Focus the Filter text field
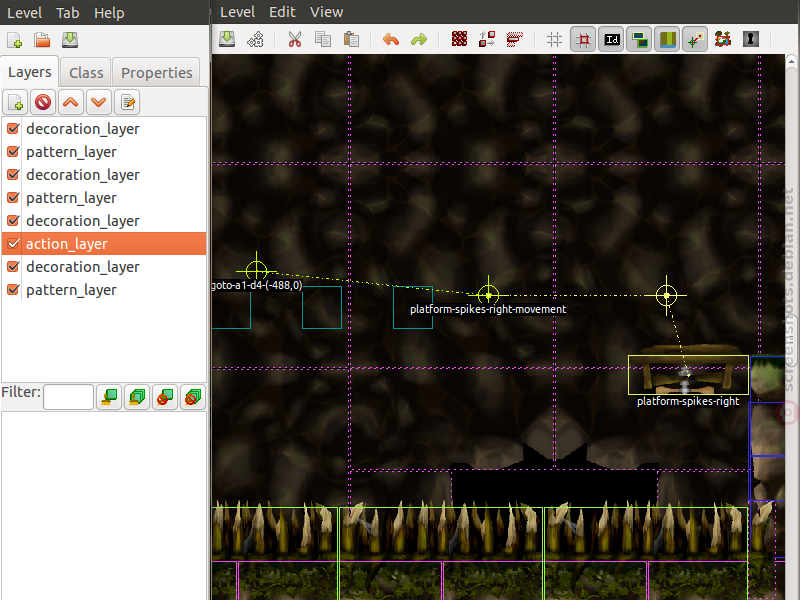This screenshot has width=800, height=600. click(x=68, y=397)
